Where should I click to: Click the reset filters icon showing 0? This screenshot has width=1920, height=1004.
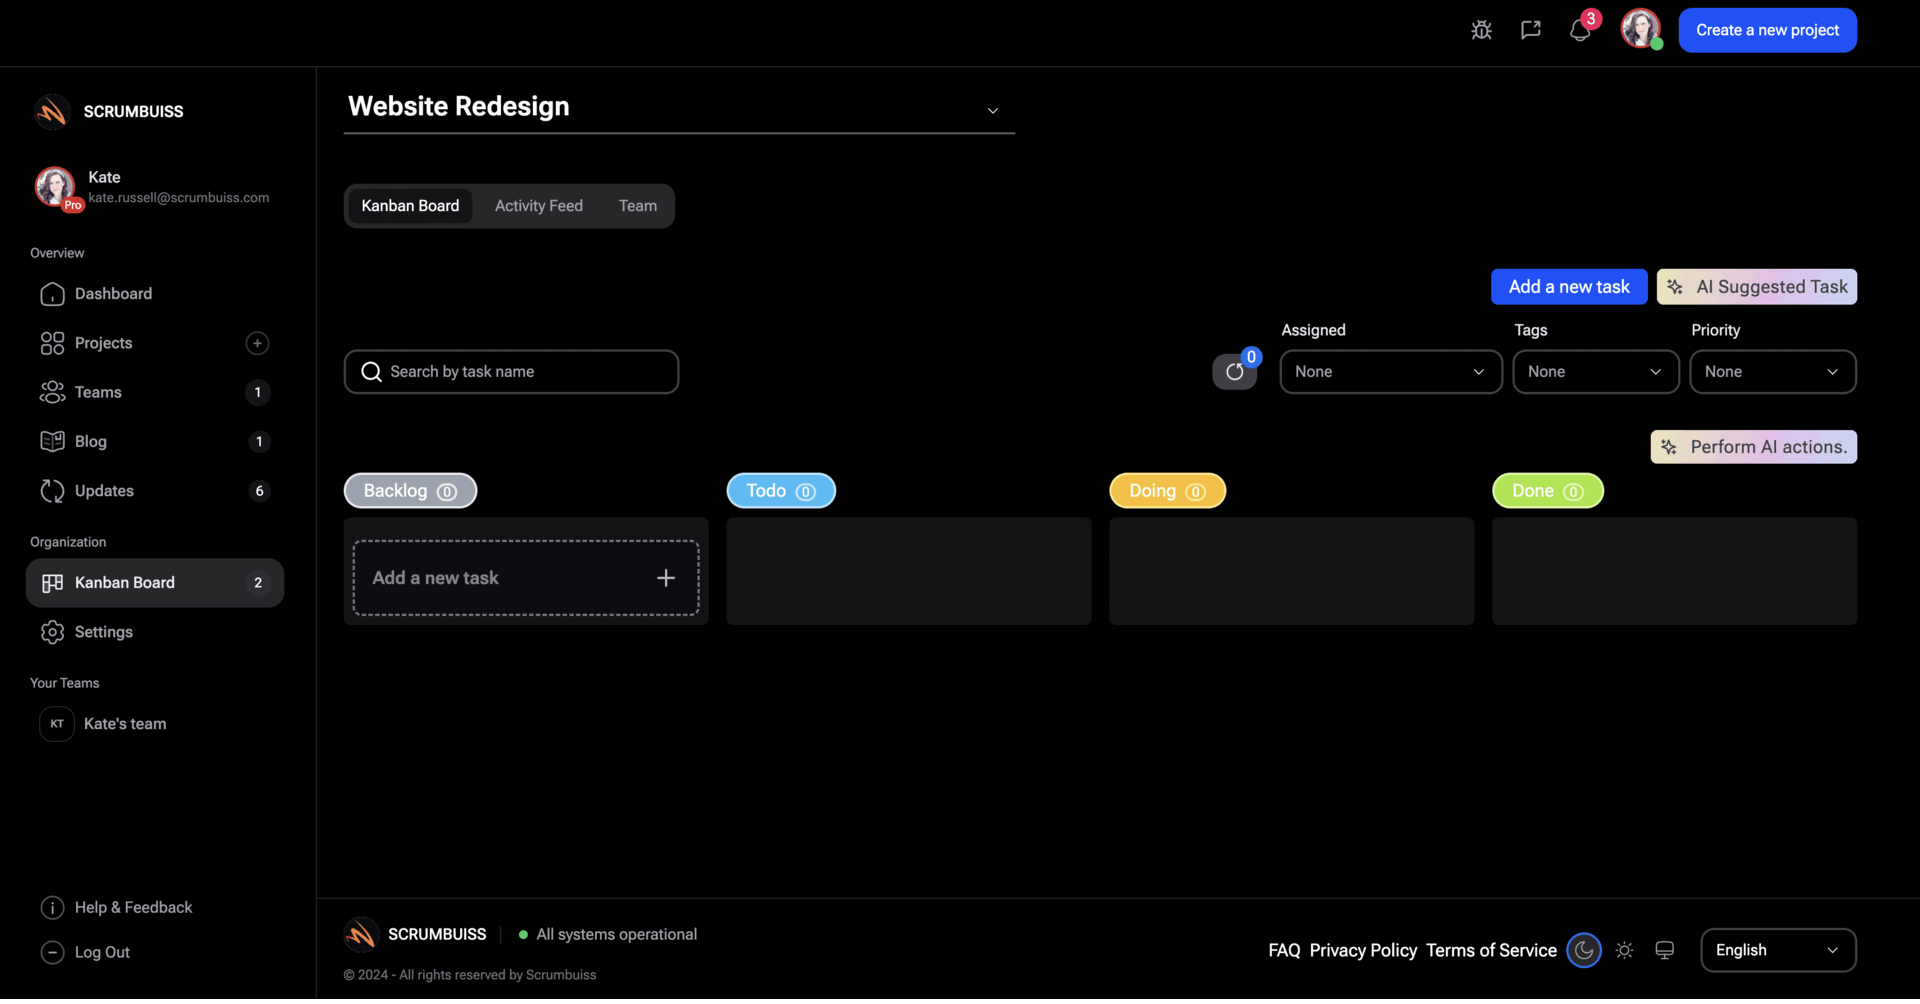1234,371
